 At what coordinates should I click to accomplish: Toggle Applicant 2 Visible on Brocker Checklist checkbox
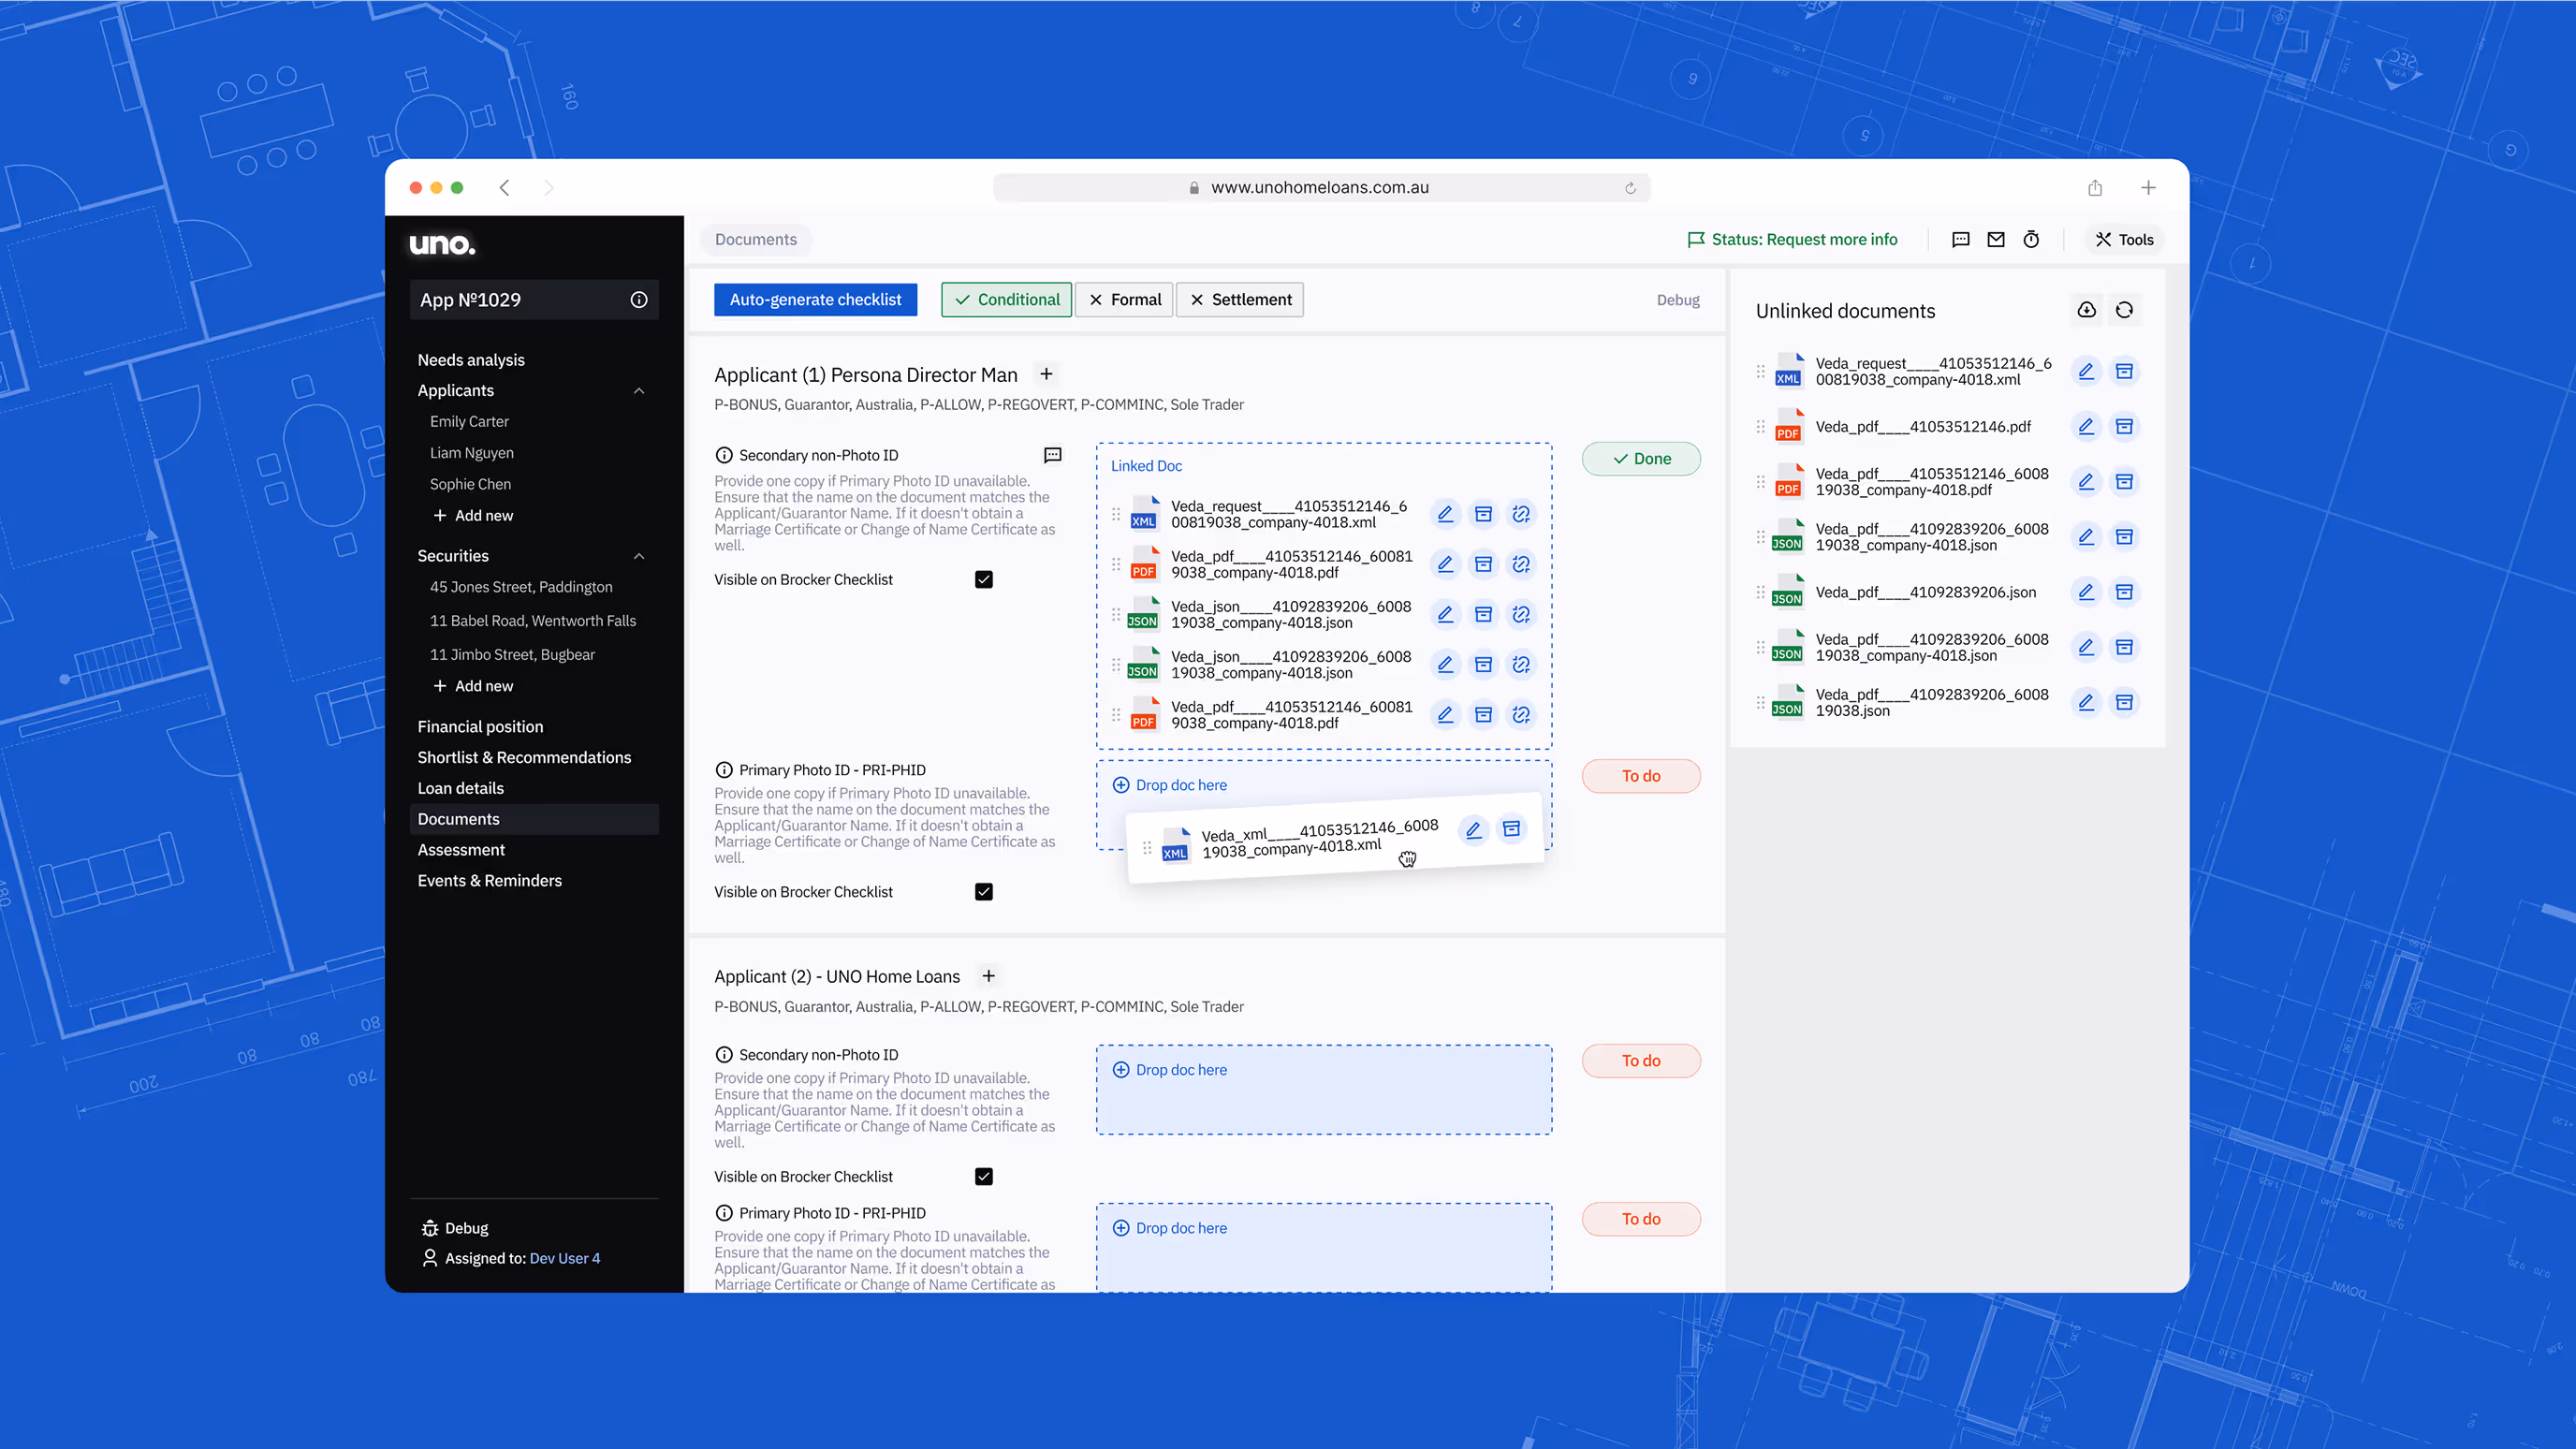coord(984,1177)
